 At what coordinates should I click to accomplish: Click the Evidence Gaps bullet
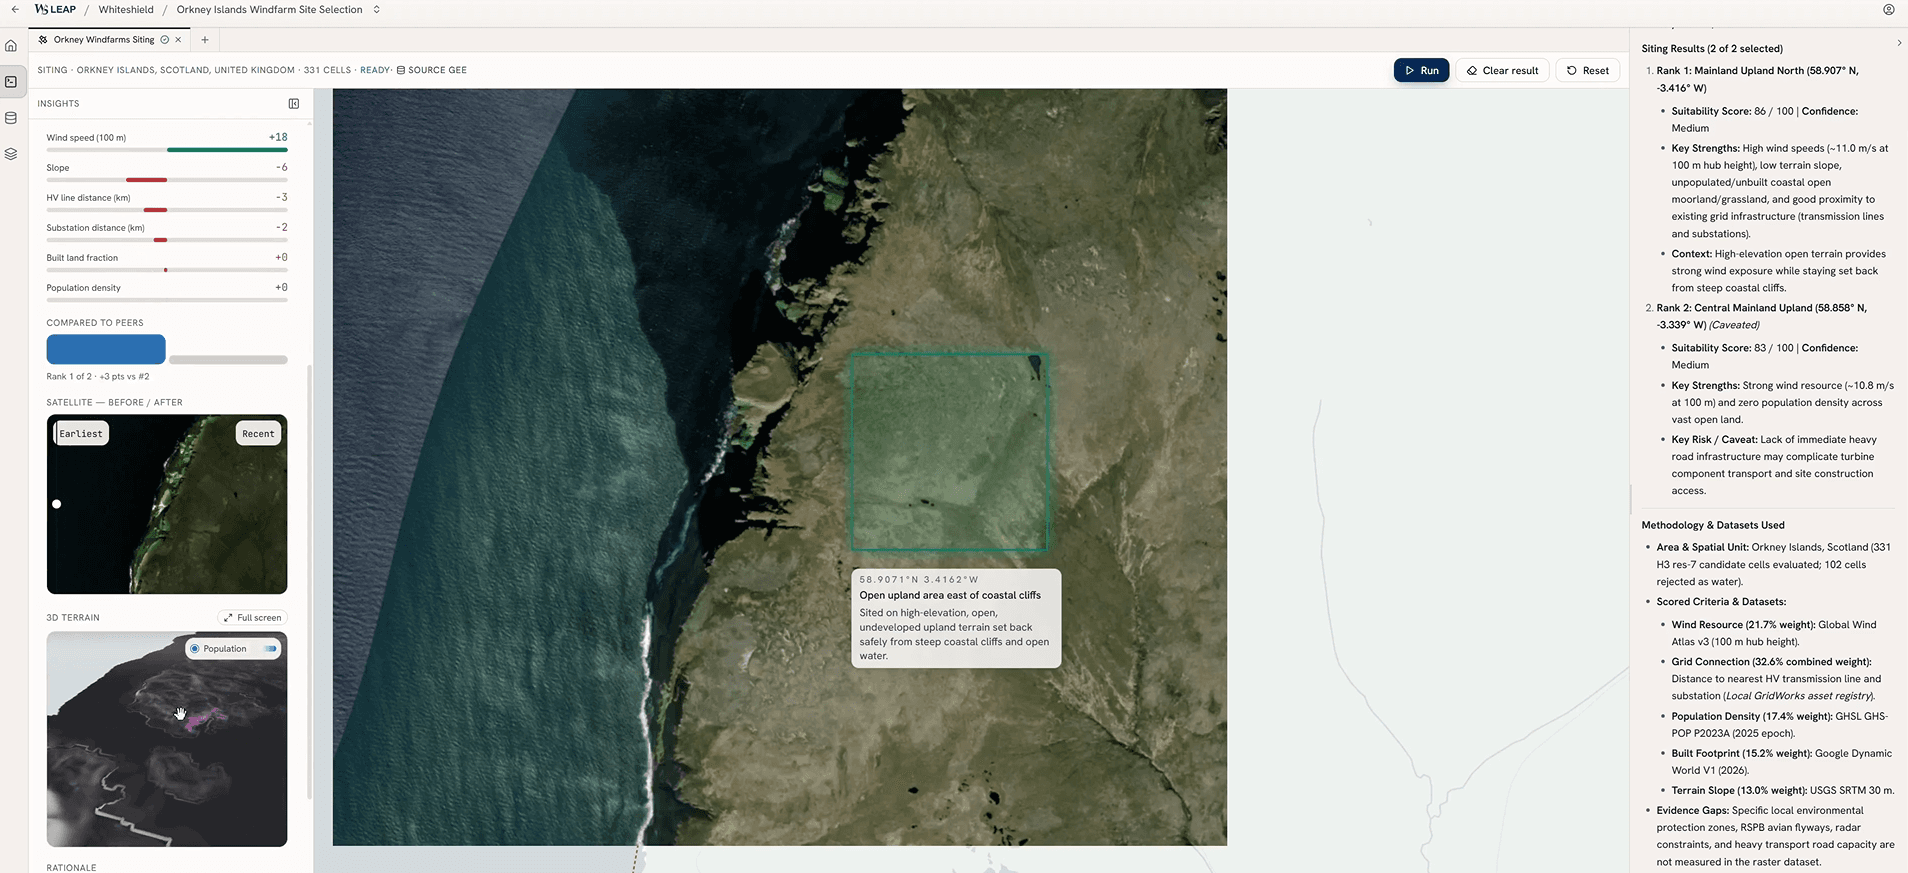[1775, 836]
